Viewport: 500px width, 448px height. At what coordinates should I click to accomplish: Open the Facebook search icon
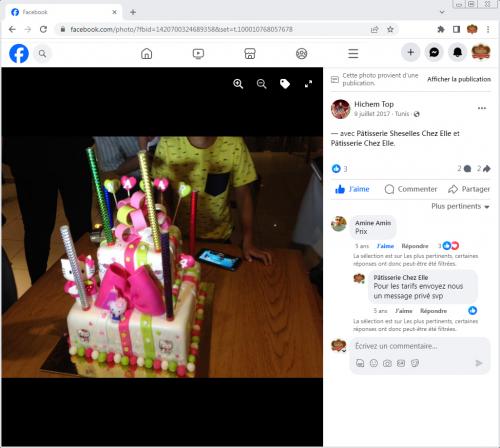pyautogui.click(x=42, y=53)
